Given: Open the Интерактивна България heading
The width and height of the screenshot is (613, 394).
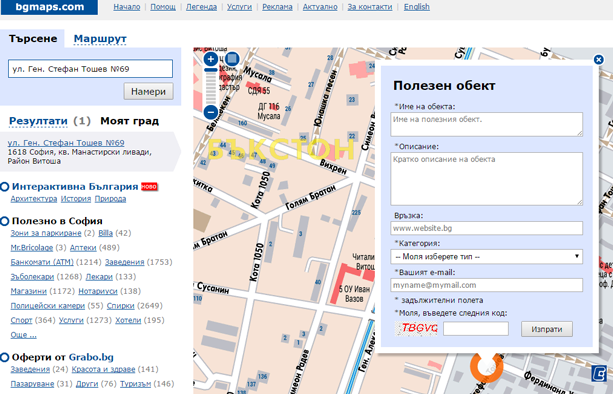Looking at the screenshot, I should tap(75, 186).
